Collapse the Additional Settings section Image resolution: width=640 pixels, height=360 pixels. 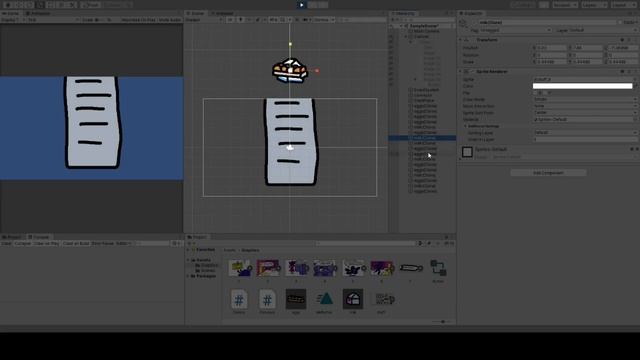(x=466, y=126)
